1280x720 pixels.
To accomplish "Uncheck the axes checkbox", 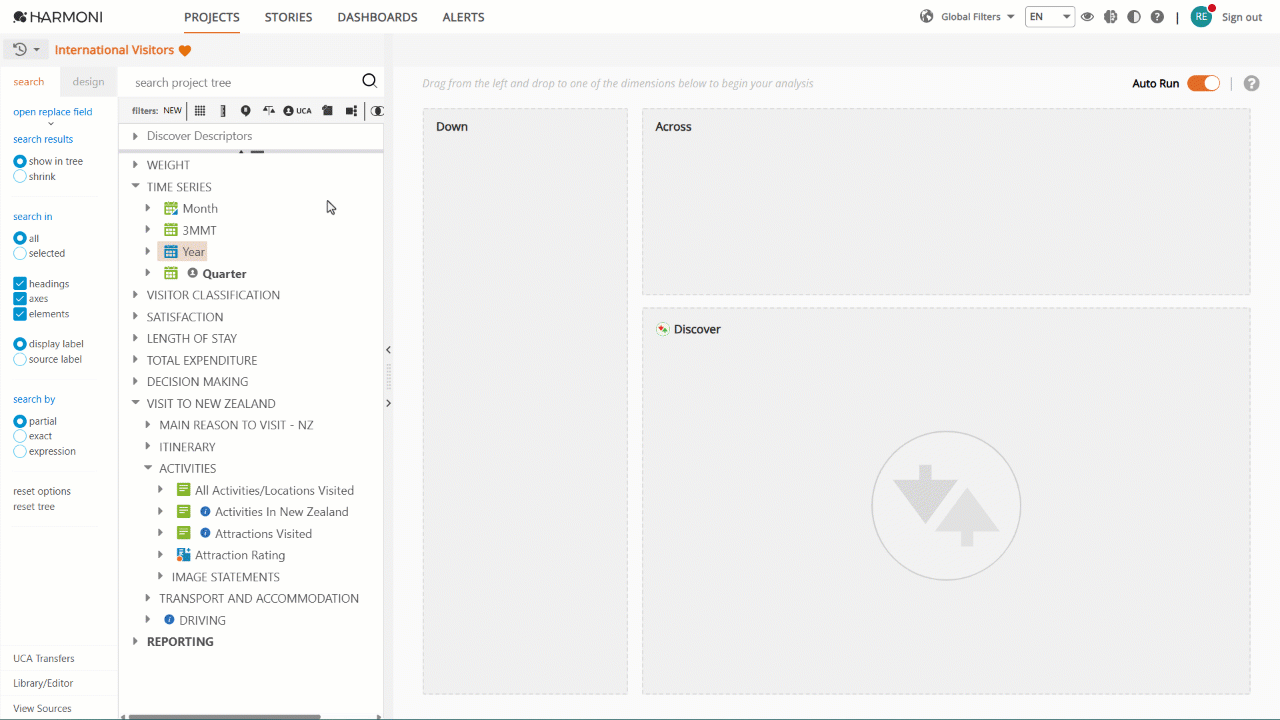I will [x=20, y=299].
